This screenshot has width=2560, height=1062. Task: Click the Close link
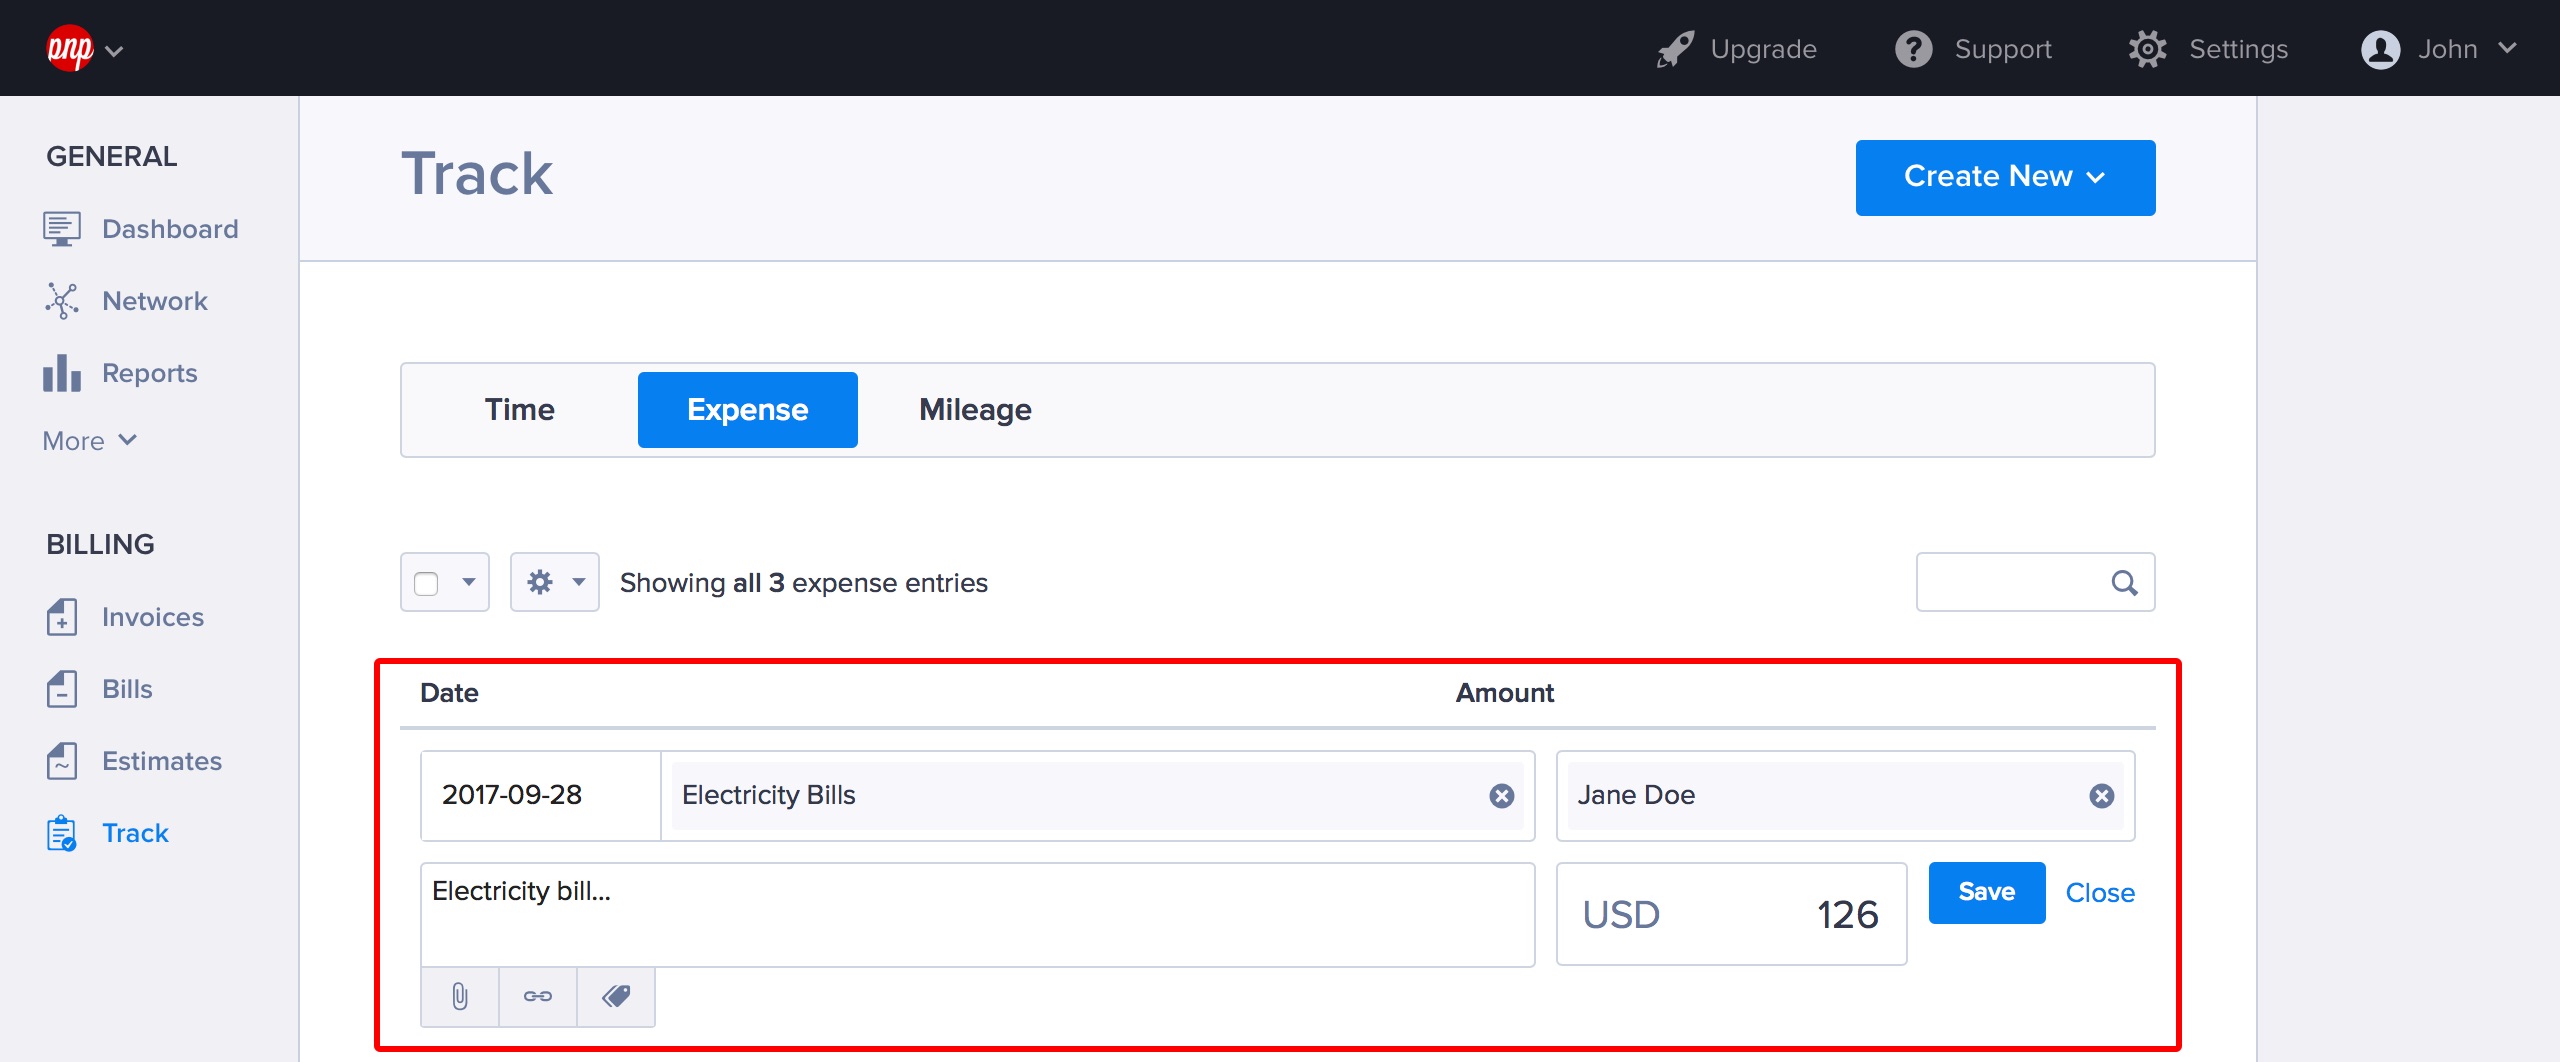tap(2100, 893)
